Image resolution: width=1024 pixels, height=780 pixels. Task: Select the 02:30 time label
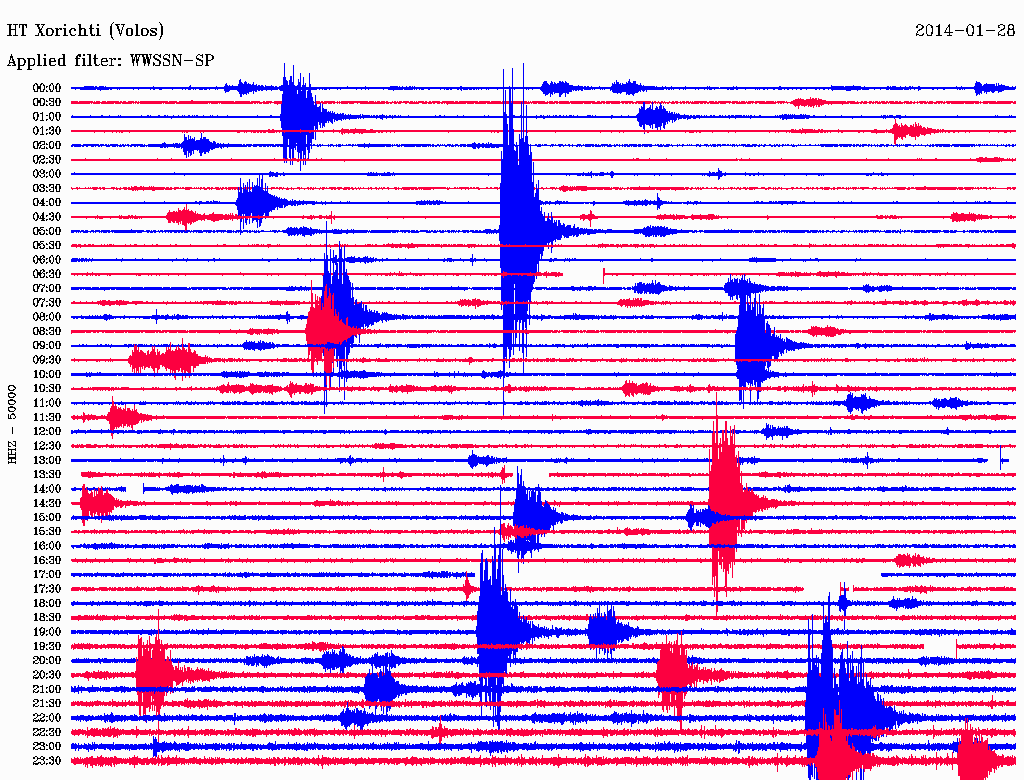tap(47, 159)
